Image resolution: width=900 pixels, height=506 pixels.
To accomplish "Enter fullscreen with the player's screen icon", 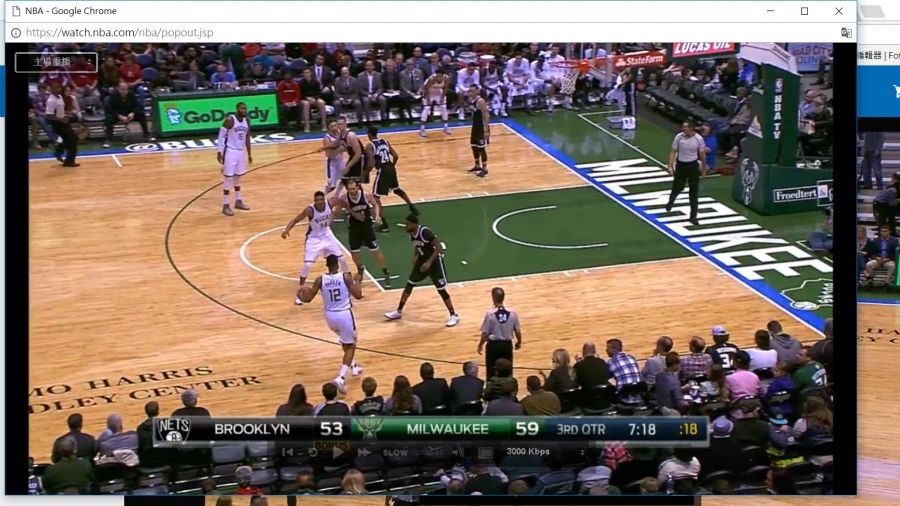I will pos(486,453).
